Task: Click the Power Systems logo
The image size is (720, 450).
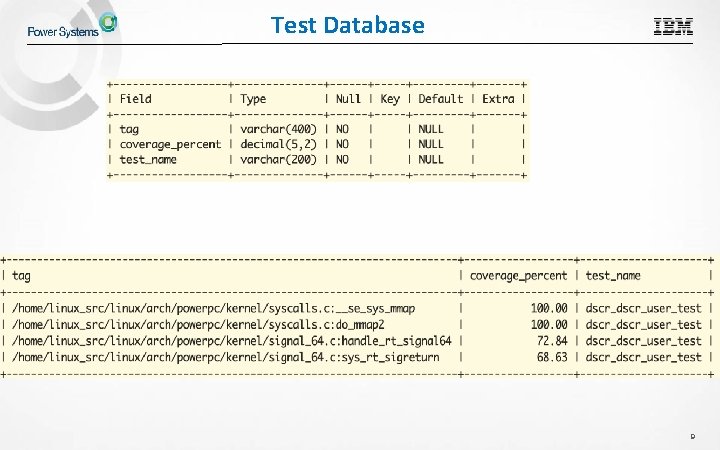Action: [x=72, y=25]
